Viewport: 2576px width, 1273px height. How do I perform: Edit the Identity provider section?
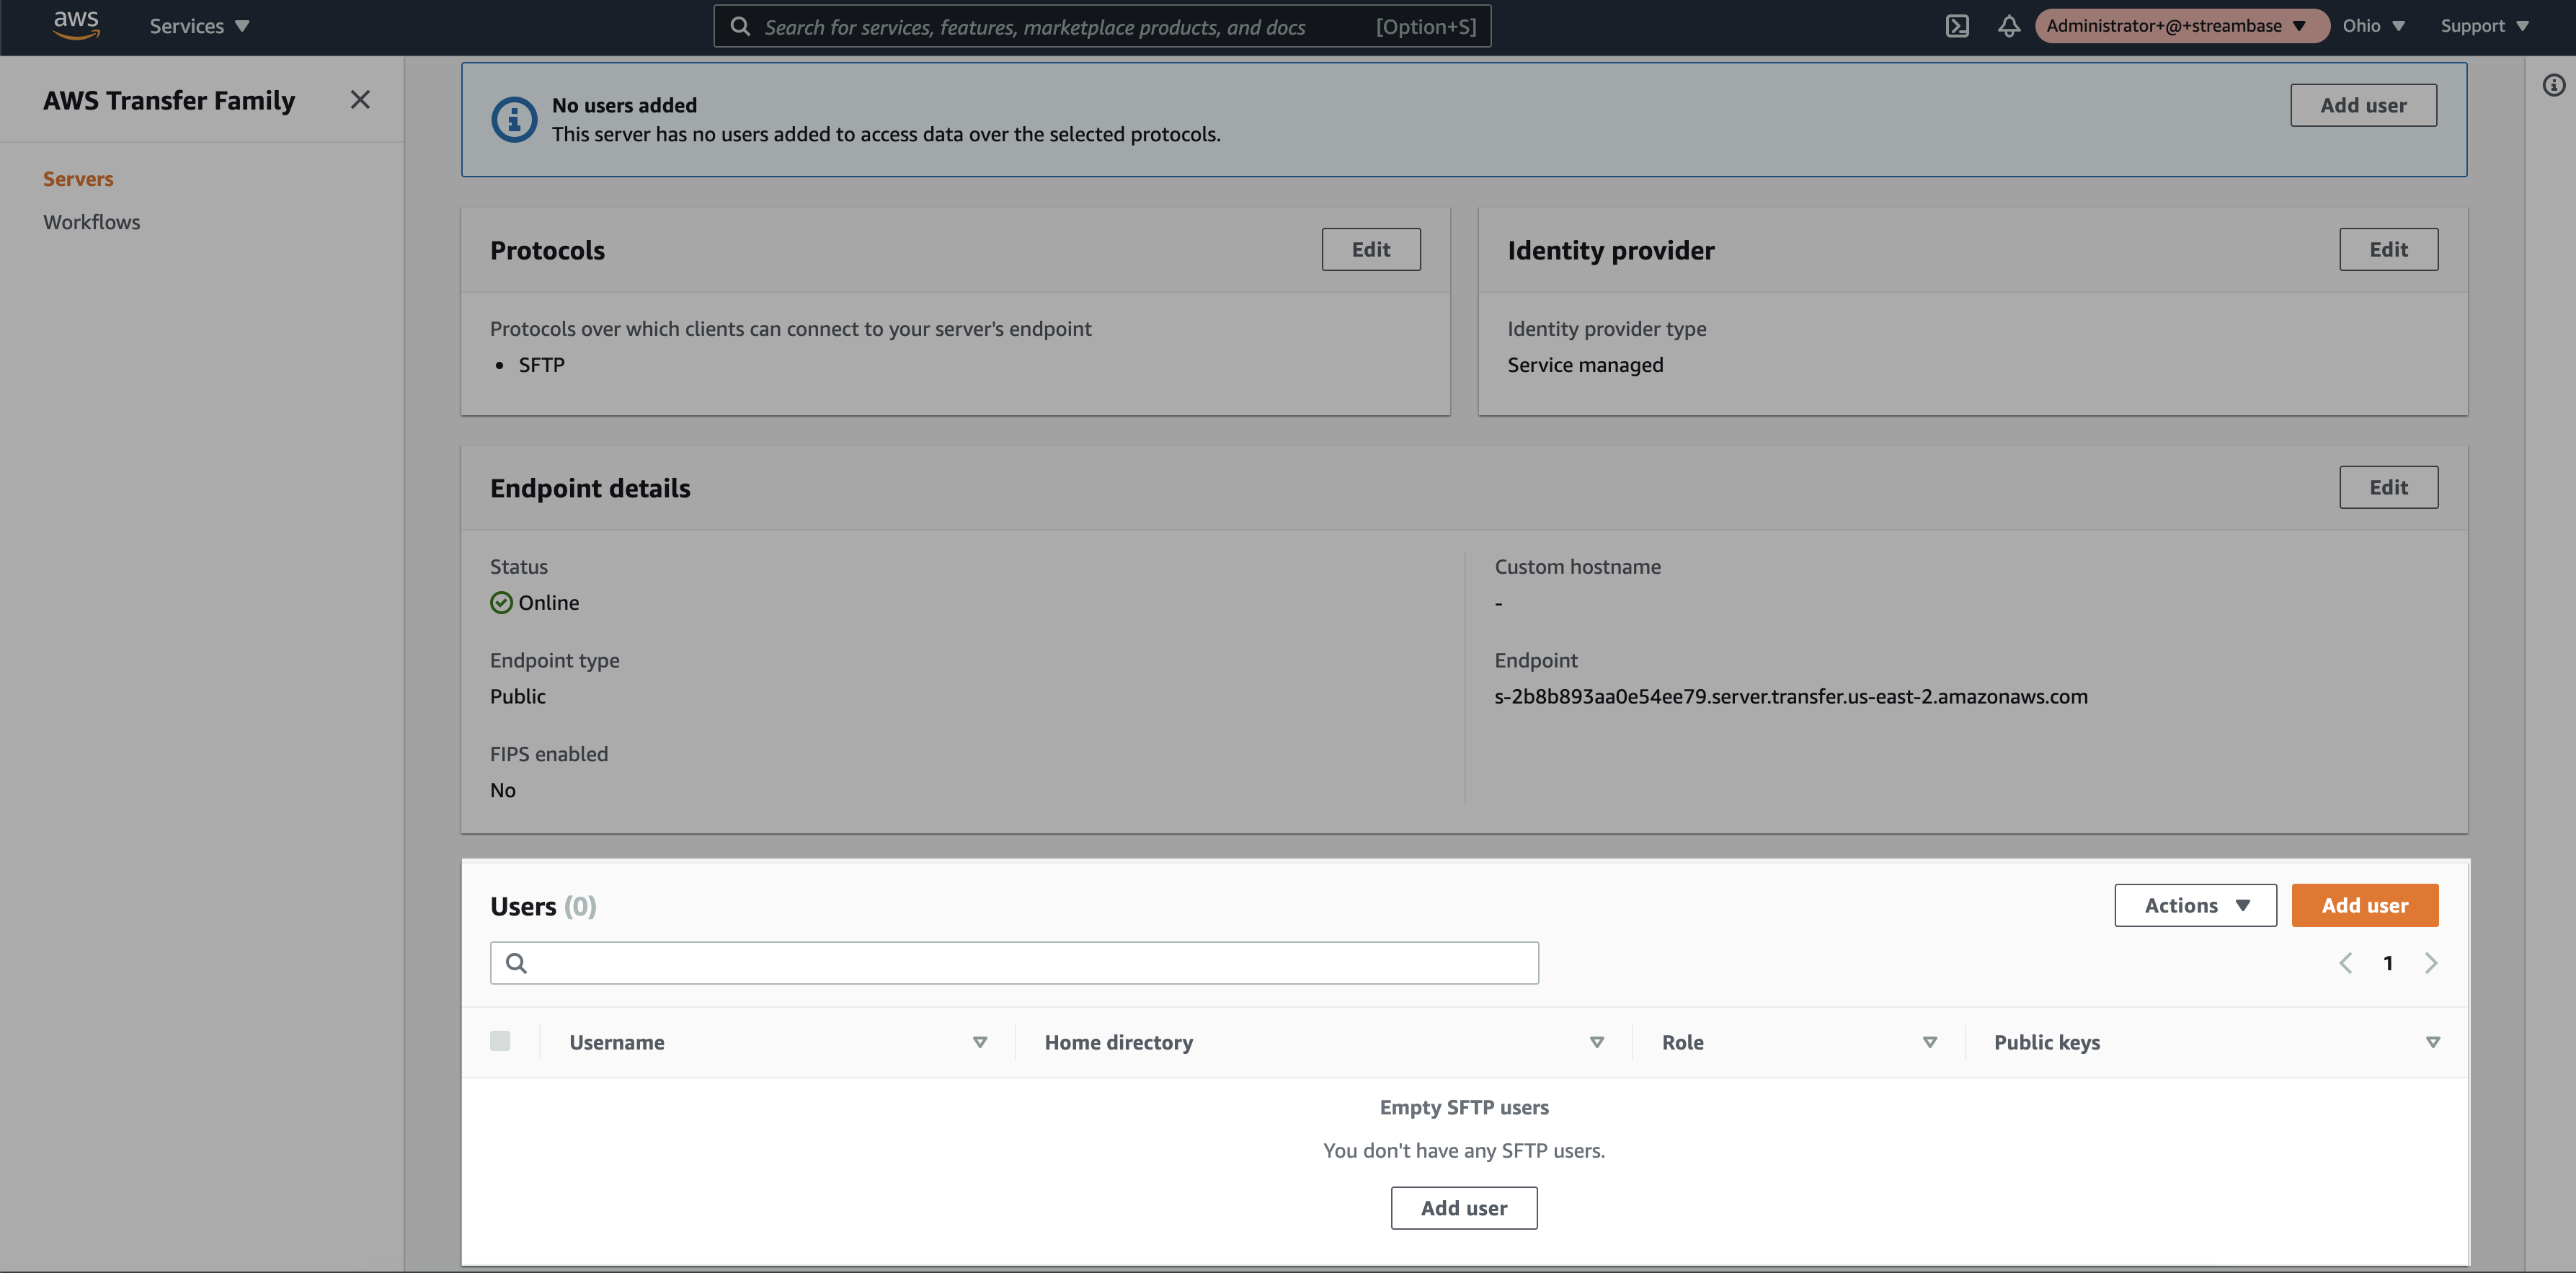coord(2388,249)
